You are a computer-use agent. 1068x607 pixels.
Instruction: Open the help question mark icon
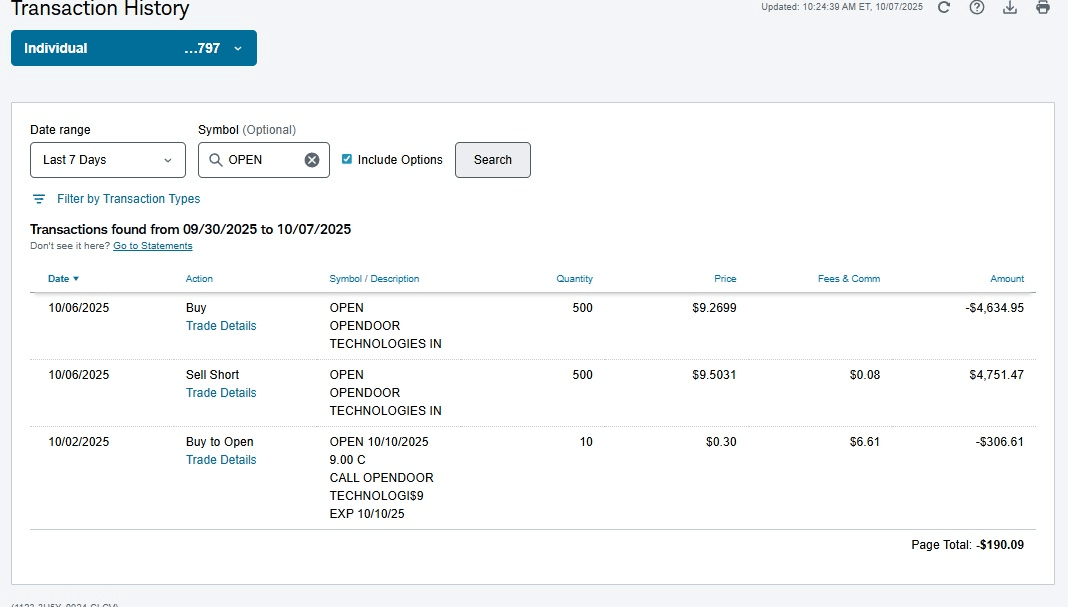pos(977,7)
